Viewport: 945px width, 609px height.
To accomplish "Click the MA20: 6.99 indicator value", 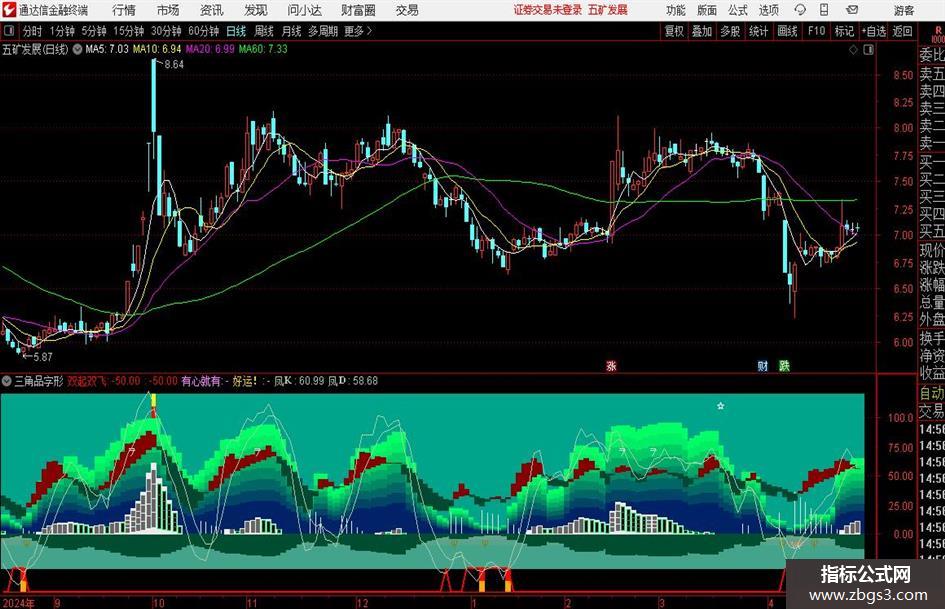I will 210,49.
